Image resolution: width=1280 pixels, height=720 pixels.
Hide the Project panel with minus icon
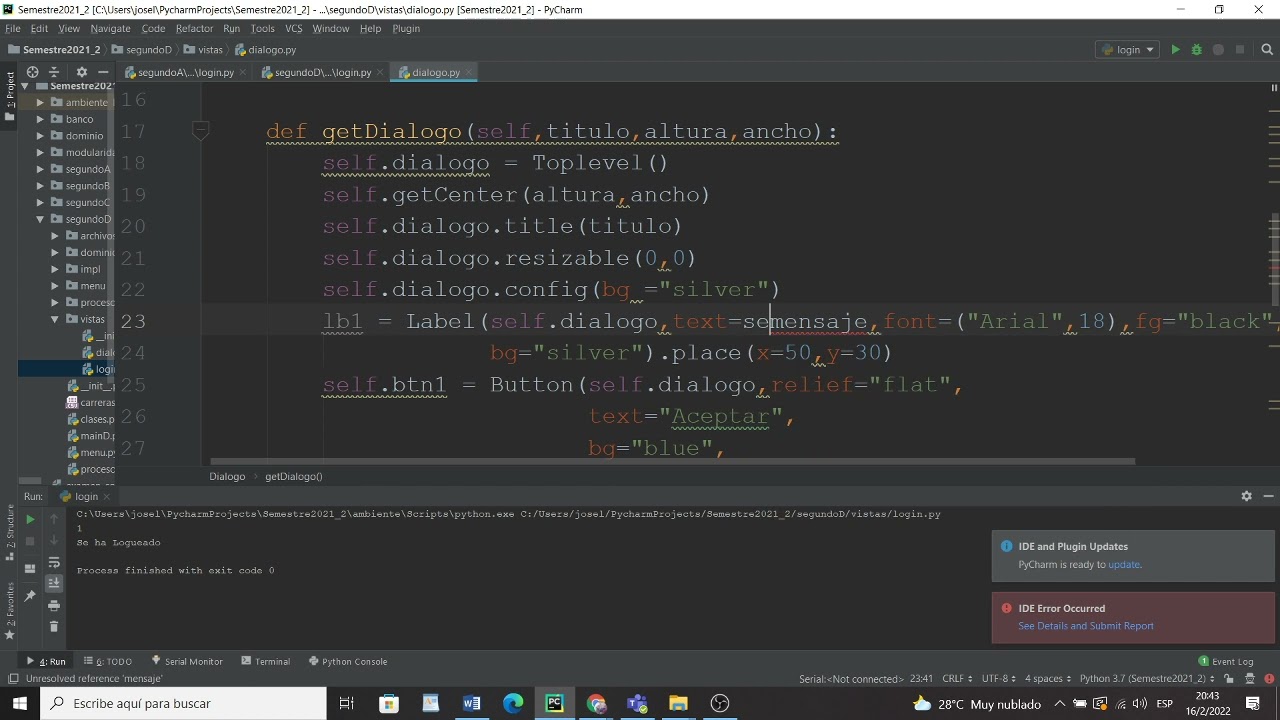tap(103, 72)
